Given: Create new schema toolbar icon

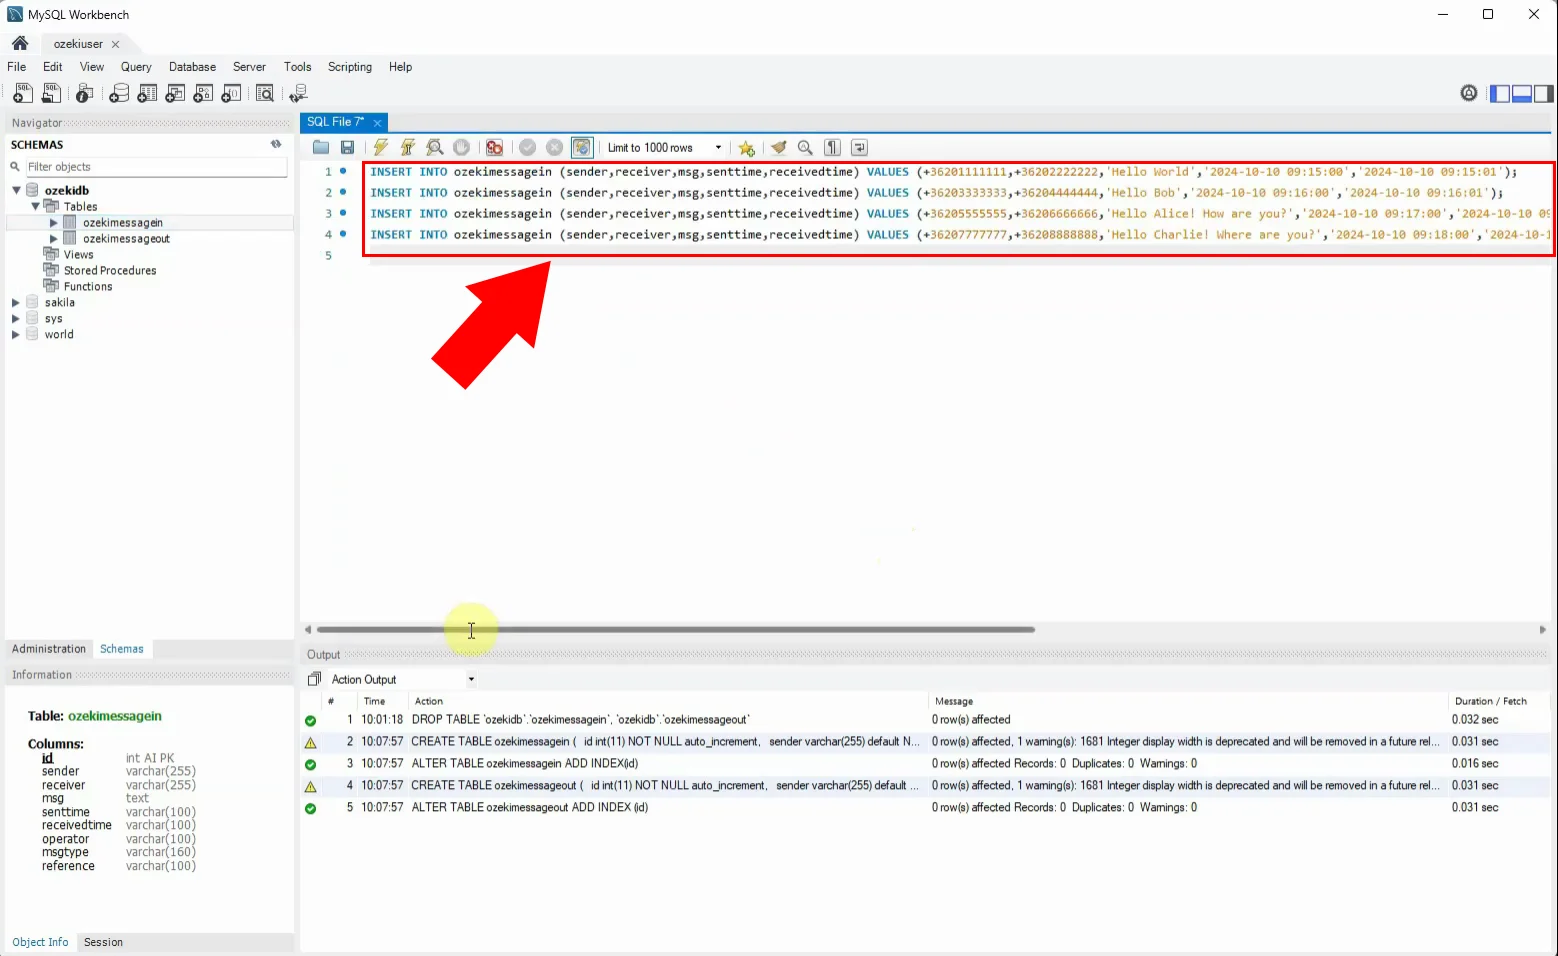Looking at the screenshot, I should (119, 93).
